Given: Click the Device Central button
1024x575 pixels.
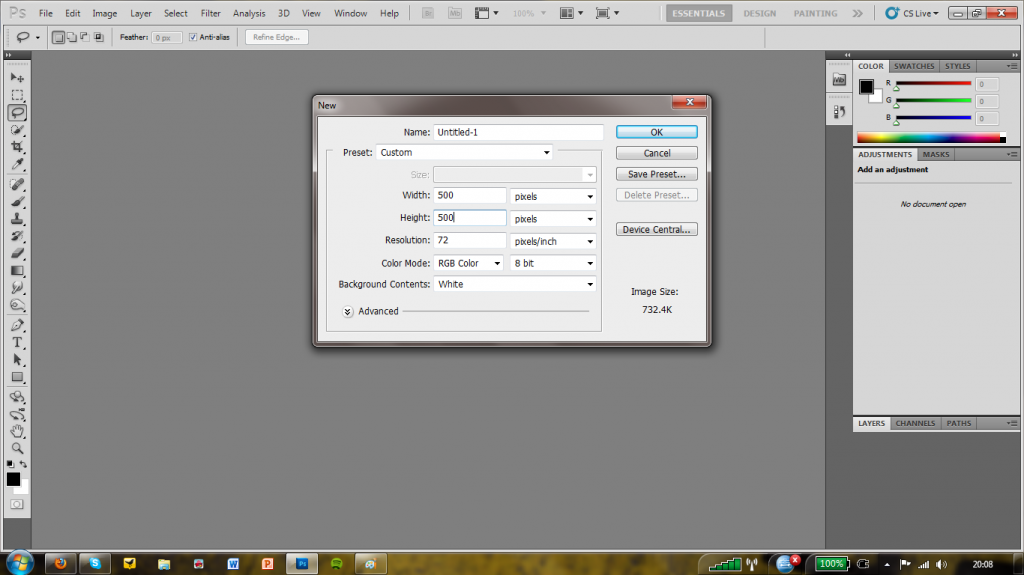Looking at the screenshot, I should (x=656, y=229).
